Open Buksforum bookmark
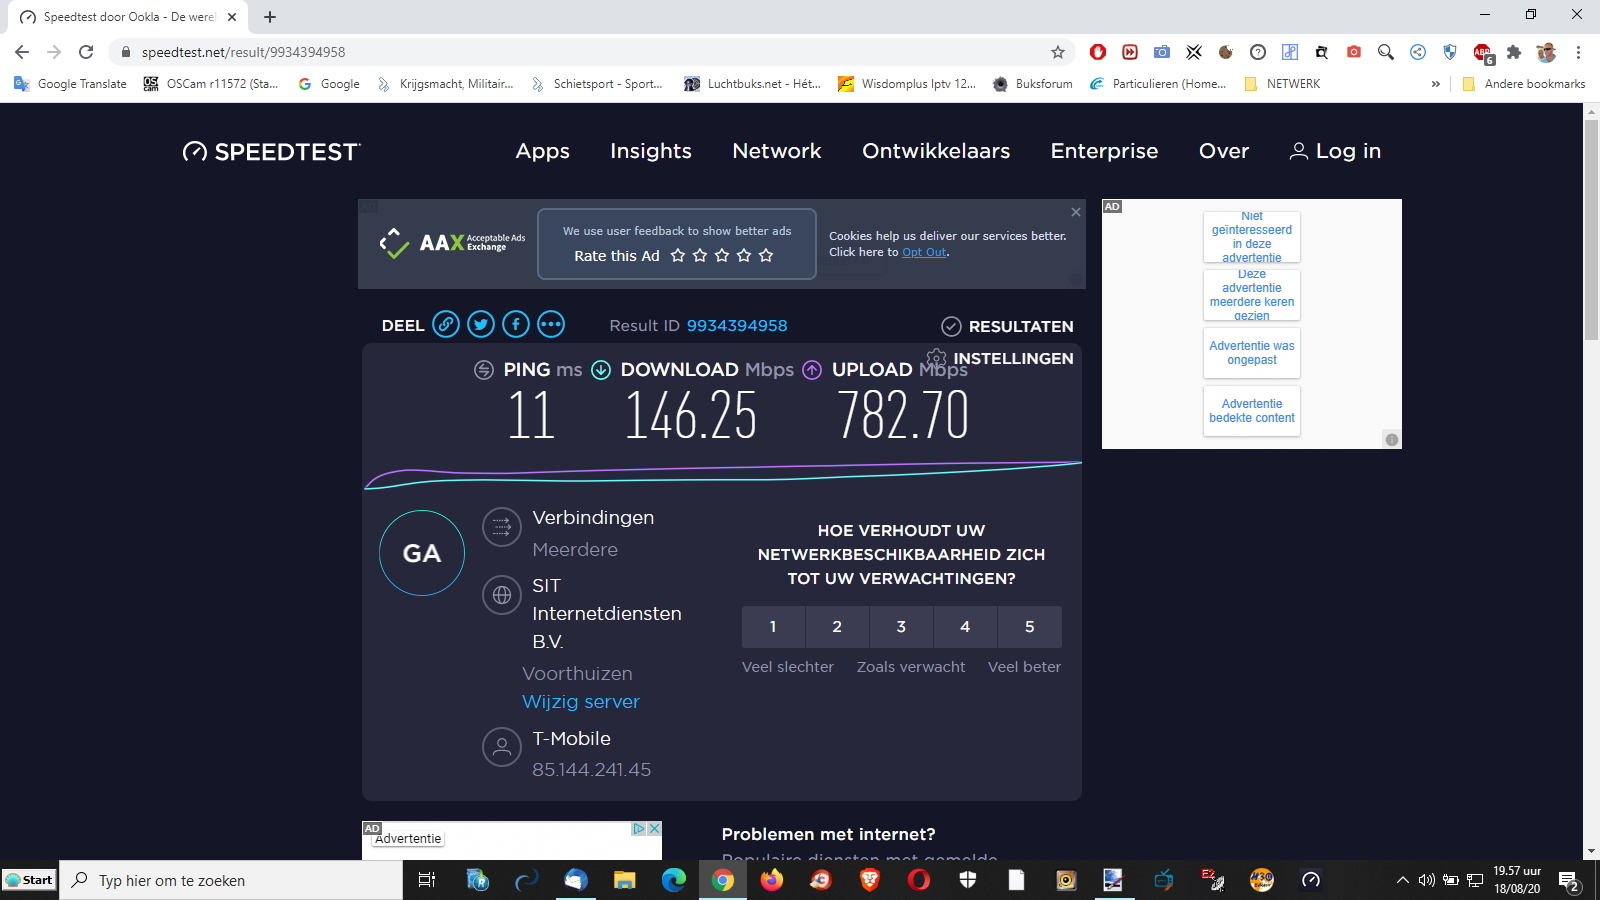 click(x=1032, y=84)
